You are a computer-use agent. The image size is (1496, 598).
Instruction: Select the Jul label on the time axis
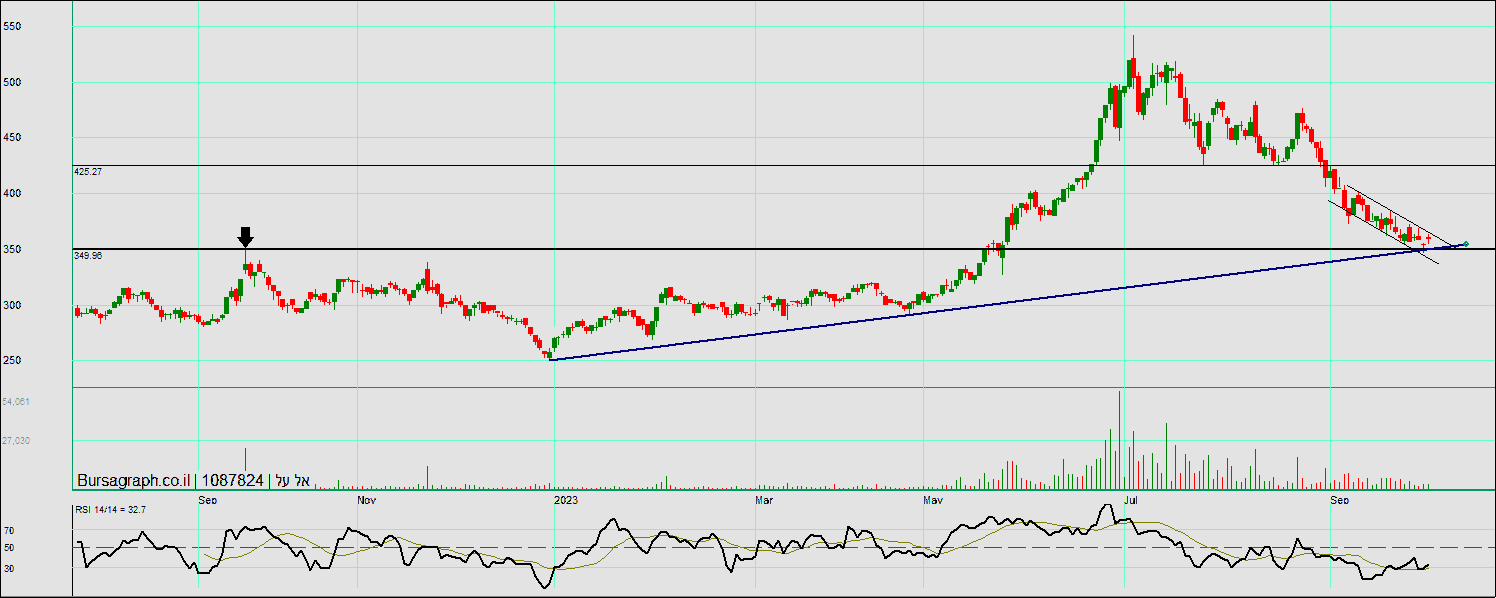pyautogui.click(x=1133, y=498)
